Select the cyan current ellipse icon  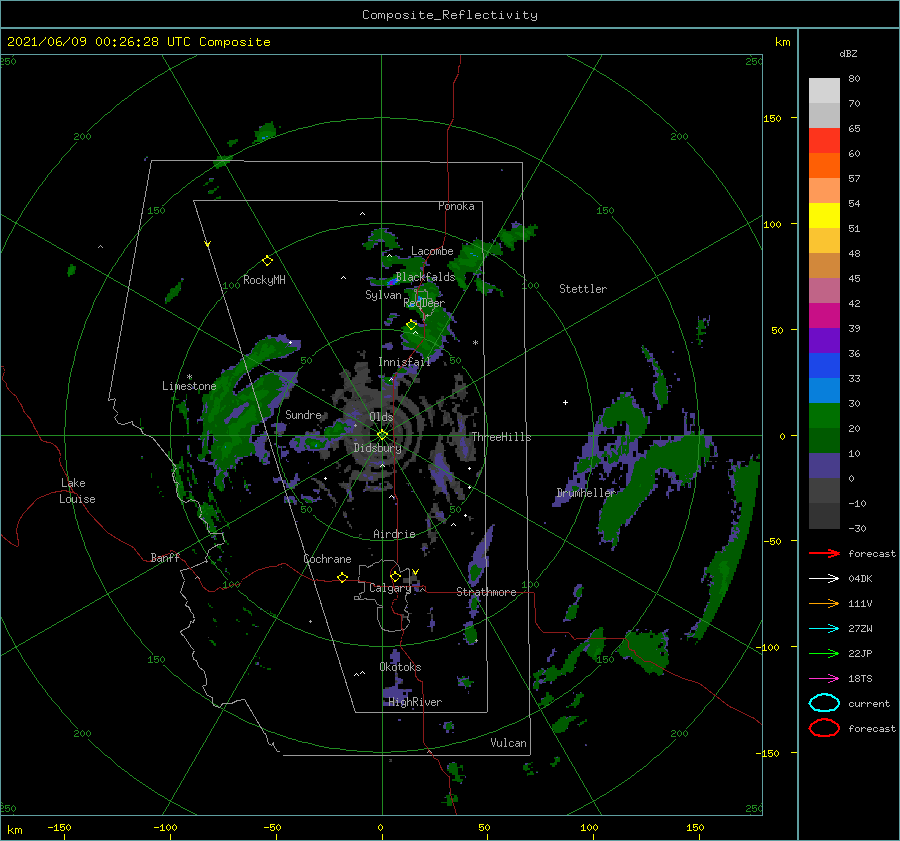click(x=824, y=703)
